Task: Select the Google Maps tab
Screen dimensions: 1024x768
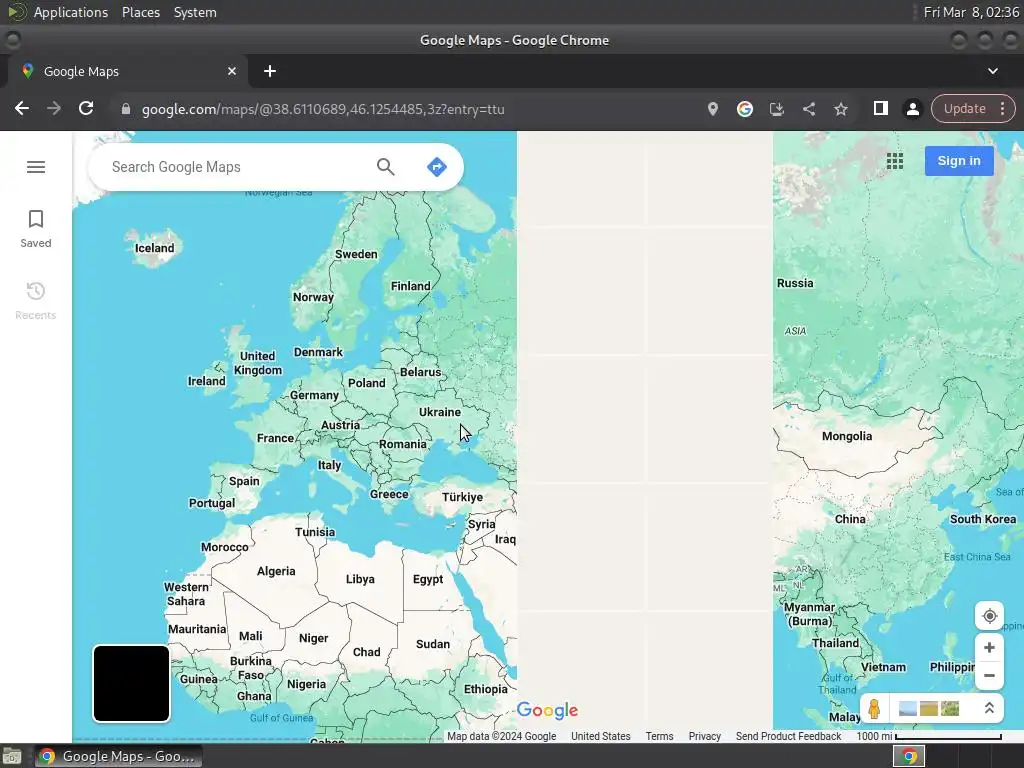Action: point(127,71)
